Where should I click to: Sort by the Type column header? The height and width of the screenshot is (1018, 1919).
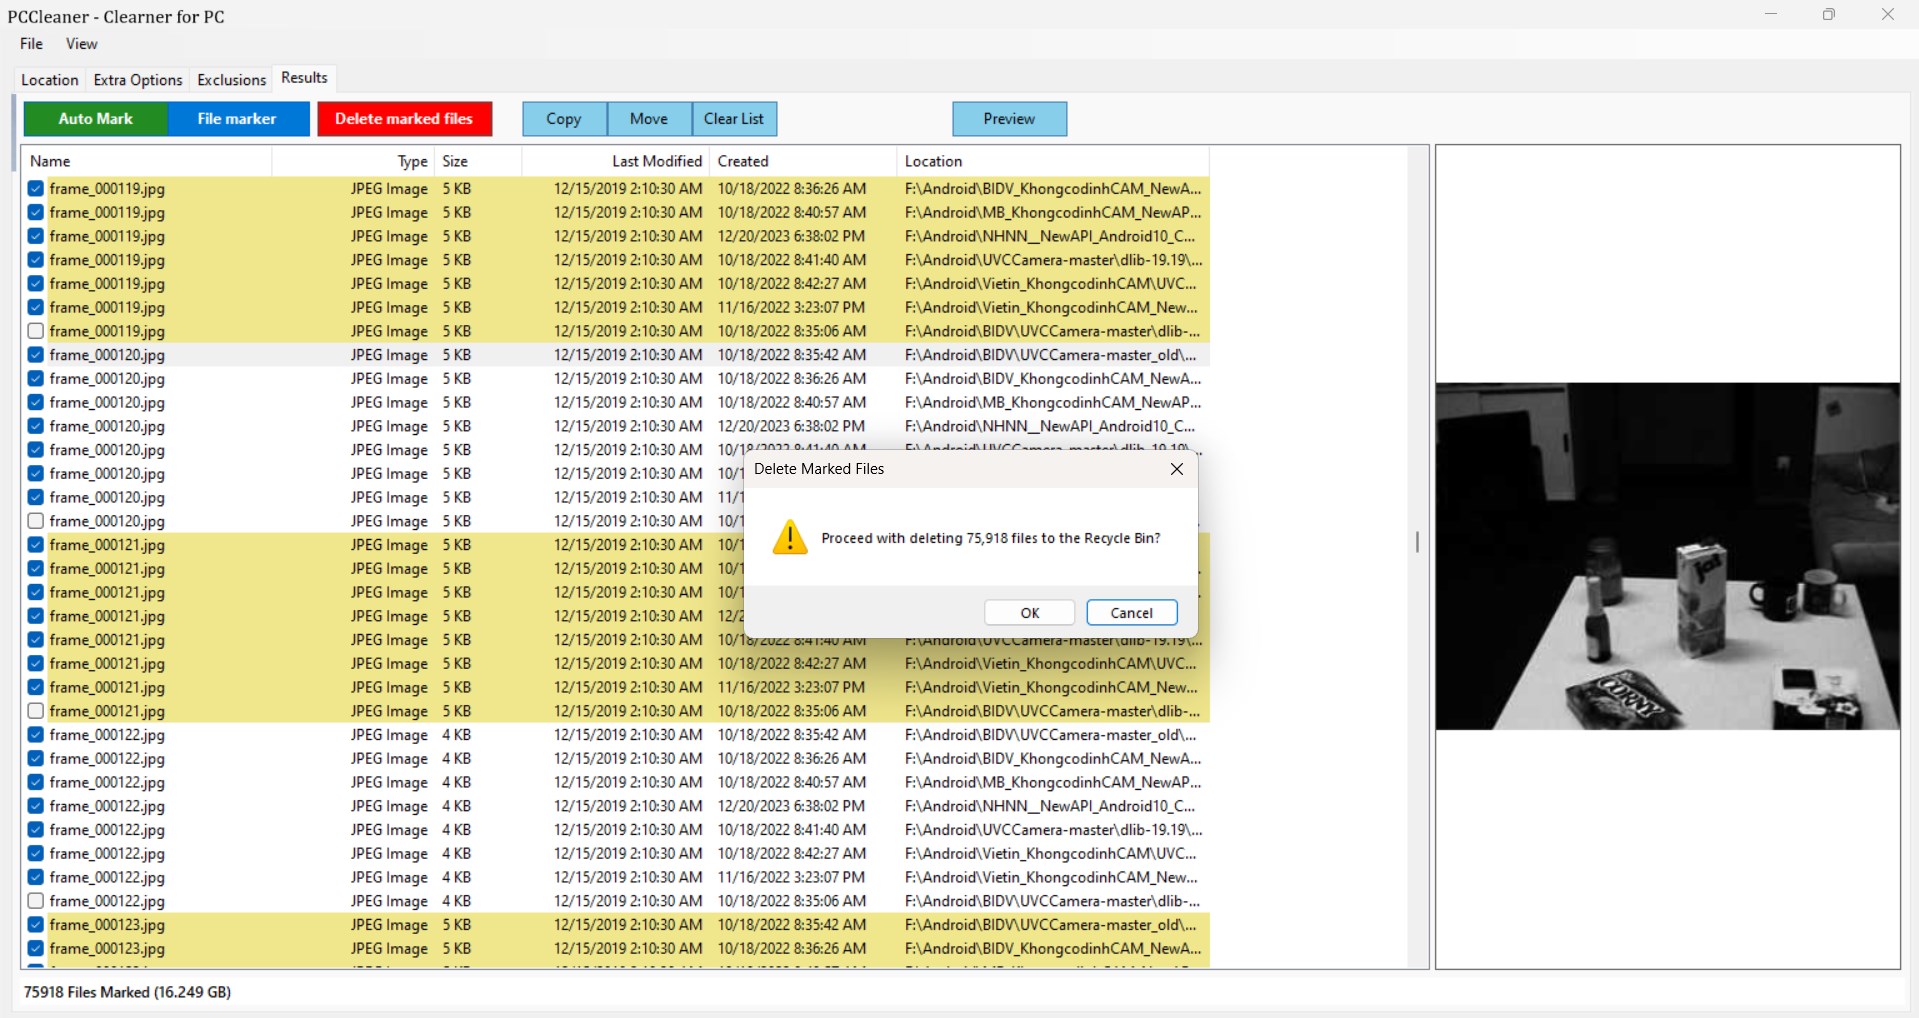pyautogui.click(x=354, y=161)
